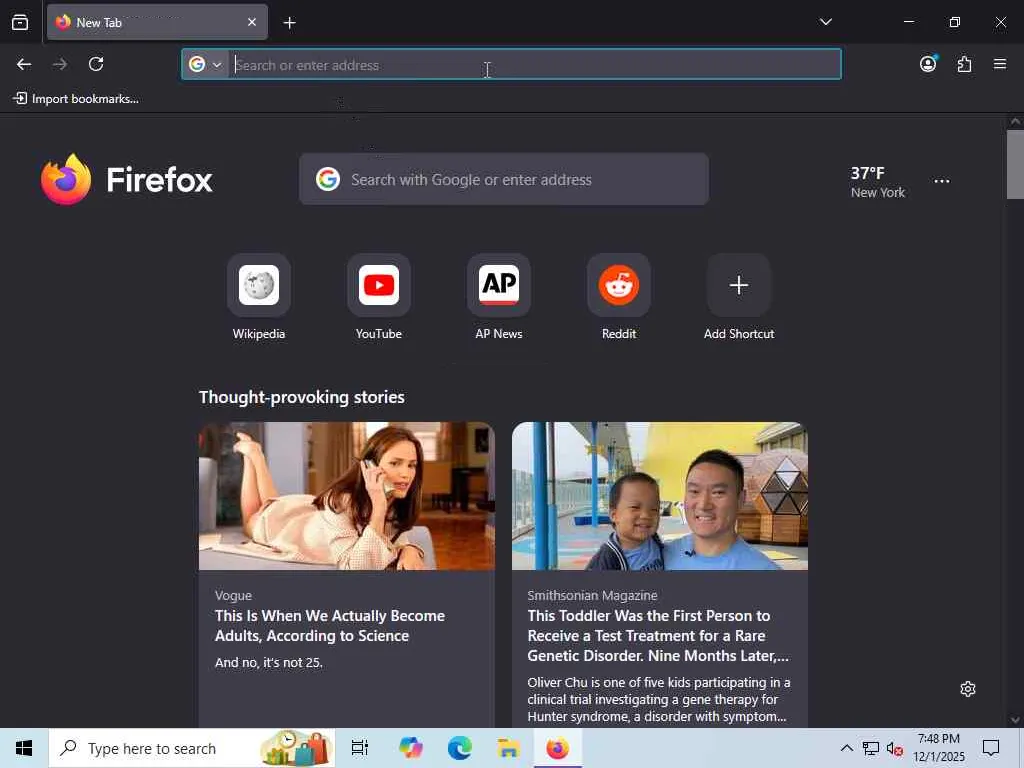The height and width of the screenshot is (768, 1024).
Task: Select the New Tab tab
Action: [157, 22]
